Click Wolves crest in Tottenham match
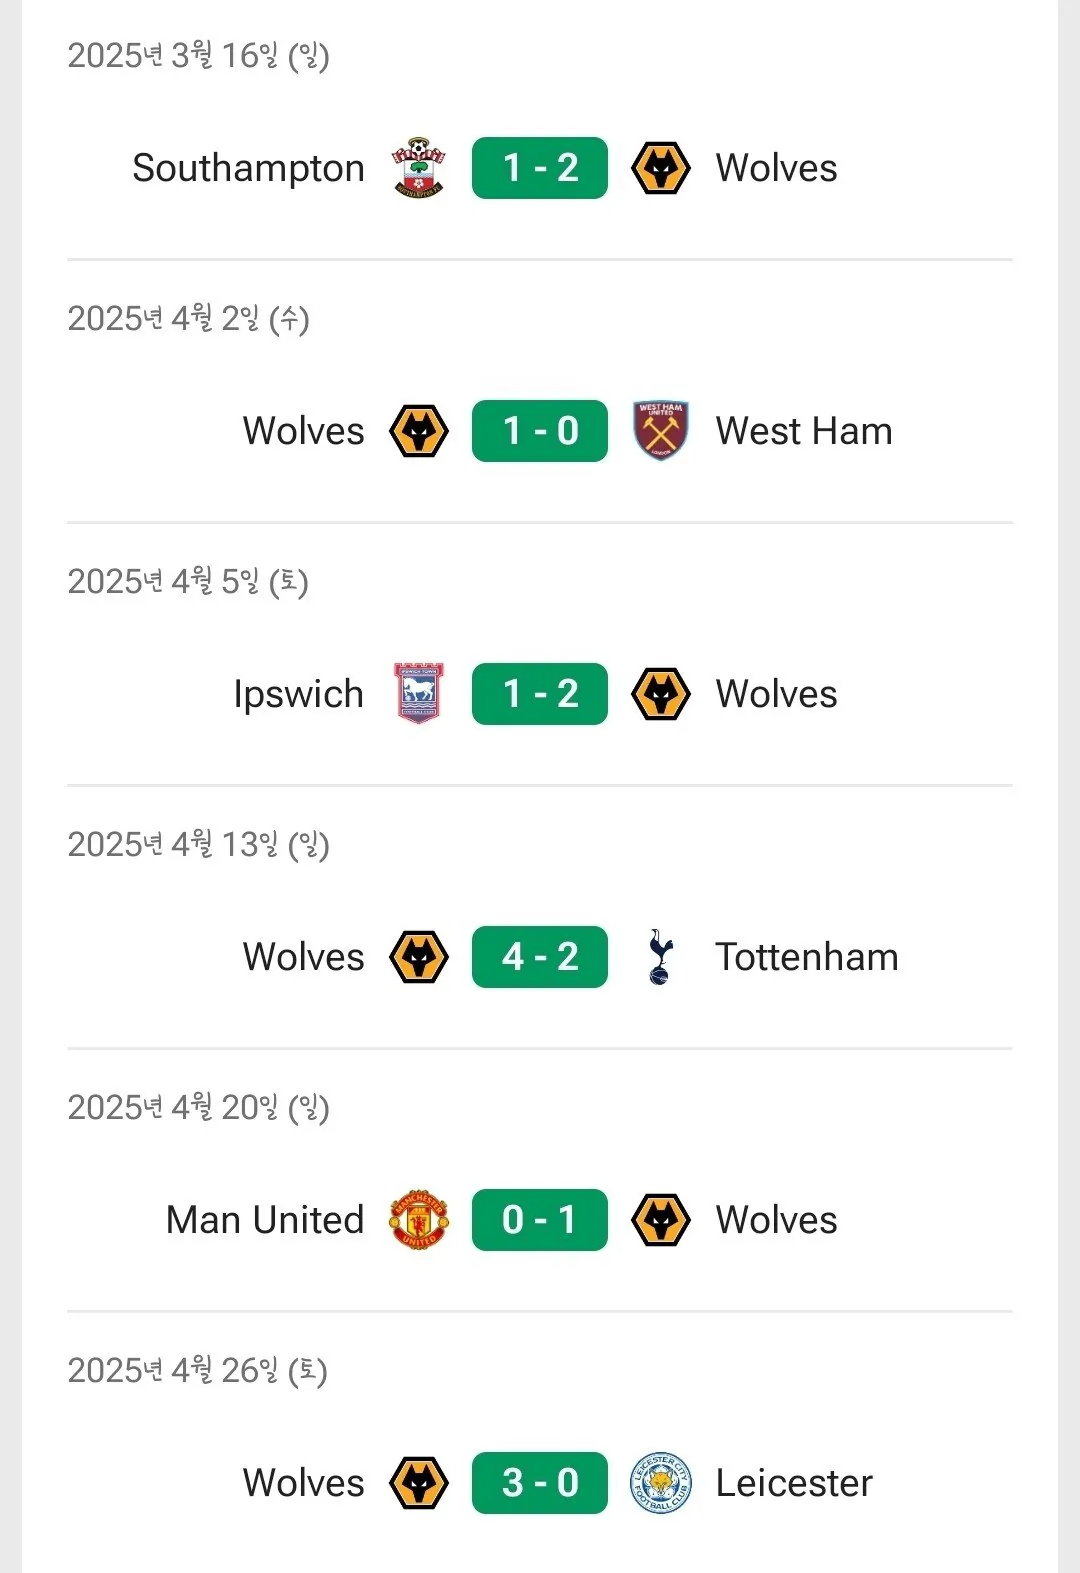 click(418, 957)
